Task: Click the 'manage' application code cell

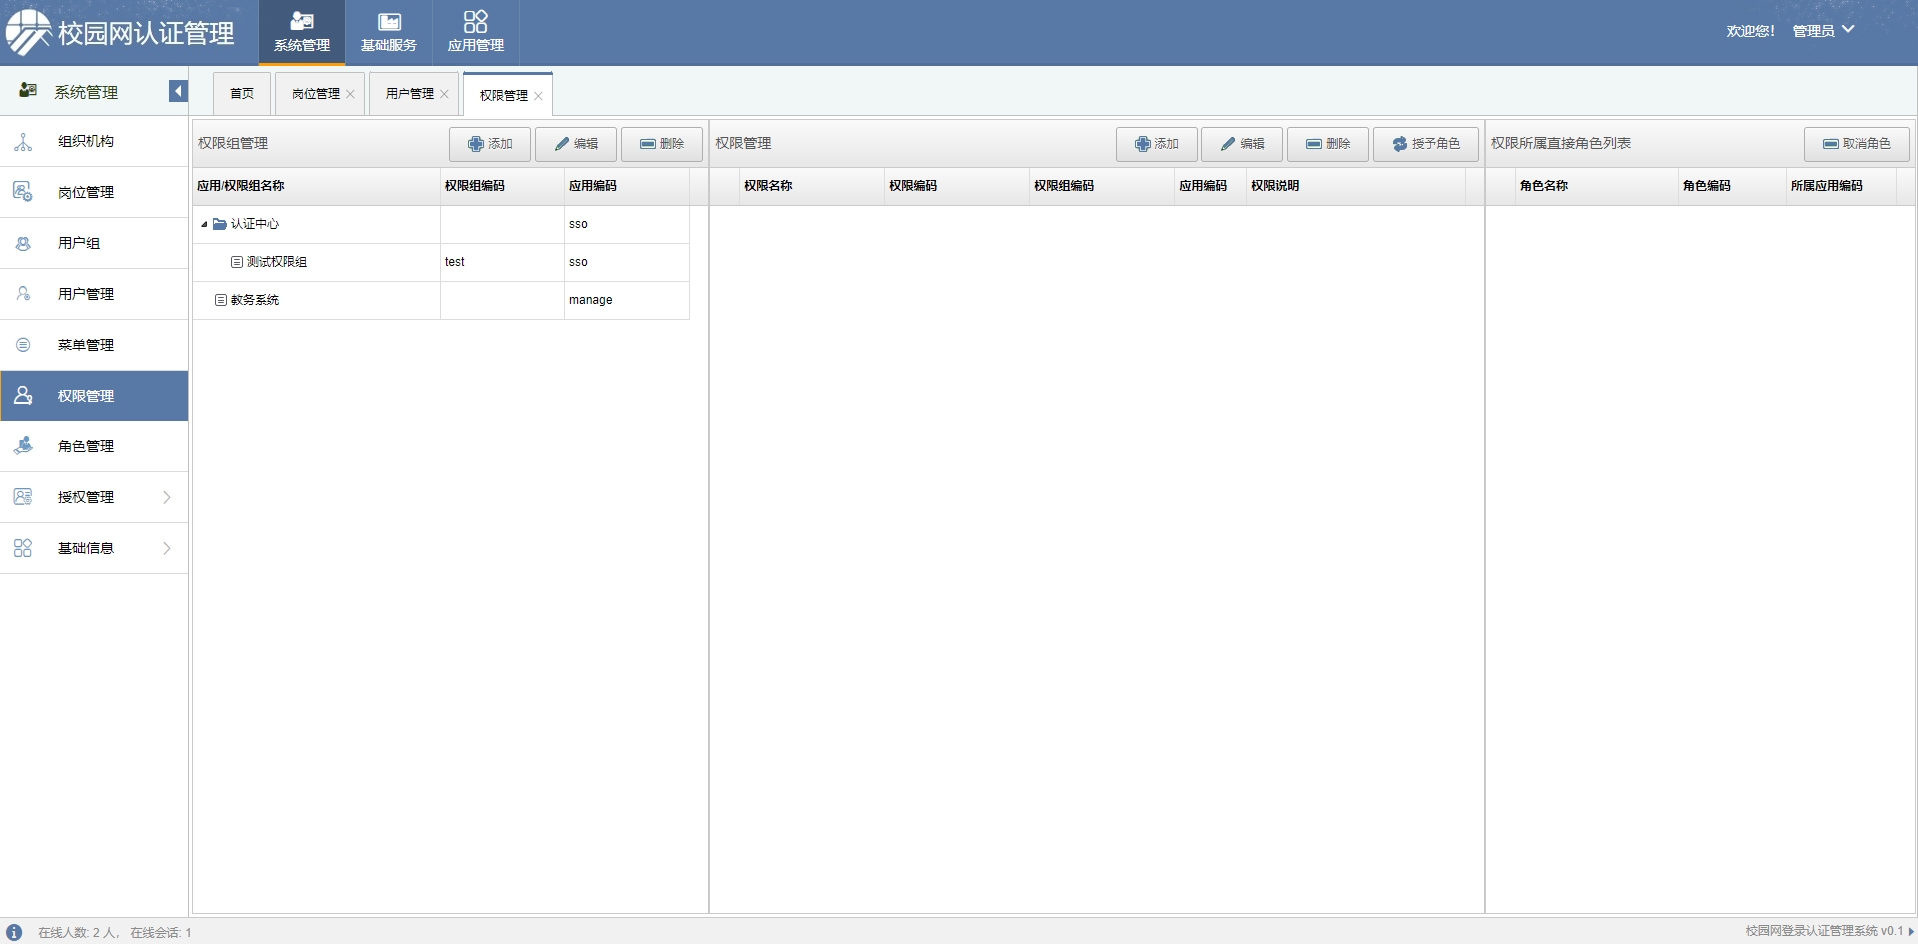Action: pos(626,300)
